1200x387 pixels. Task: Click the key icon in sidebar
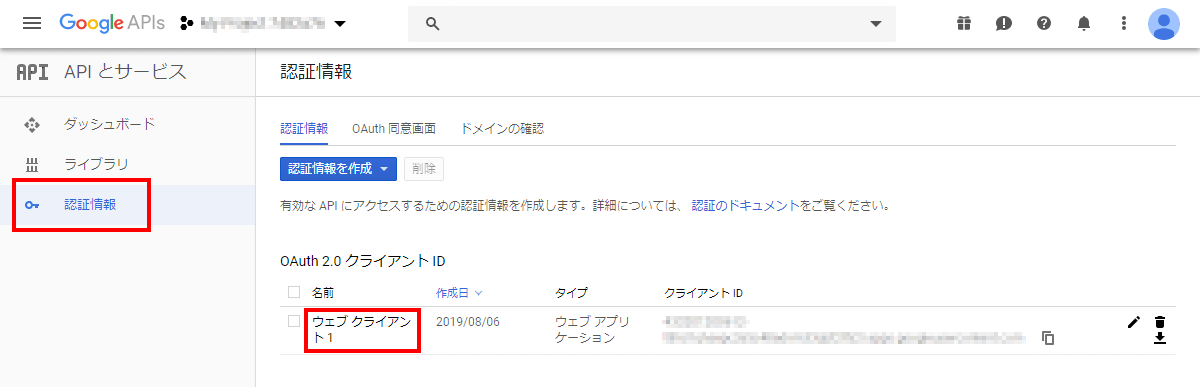click(31, 205)
